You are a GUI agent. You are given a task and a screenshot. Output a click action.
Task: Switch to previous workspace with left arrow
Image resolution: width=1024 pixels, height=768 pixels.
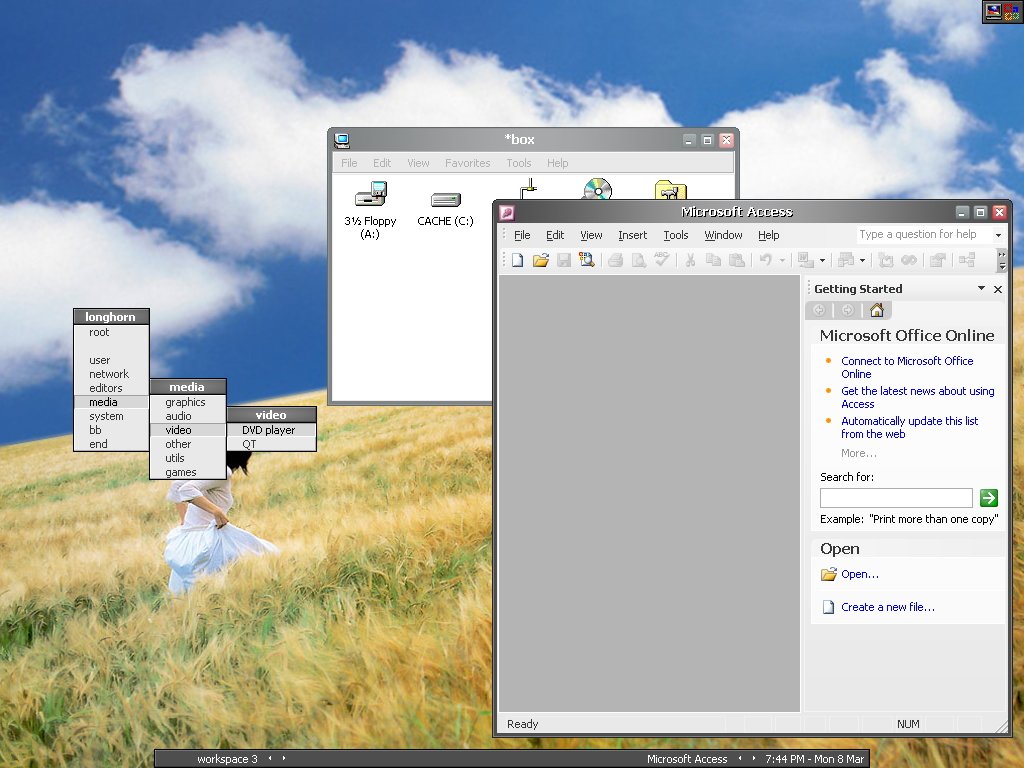(x=270, y=758)
